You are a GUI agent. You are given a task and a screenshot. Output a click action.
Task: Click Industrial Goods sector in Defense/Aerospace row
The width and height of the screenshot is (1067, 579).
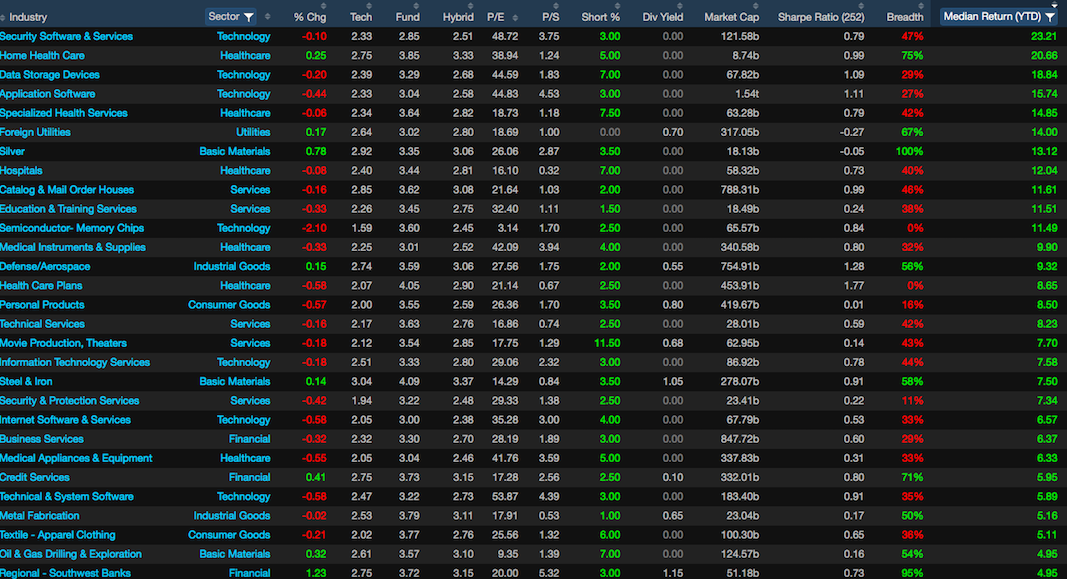click(x=232, y=267)
